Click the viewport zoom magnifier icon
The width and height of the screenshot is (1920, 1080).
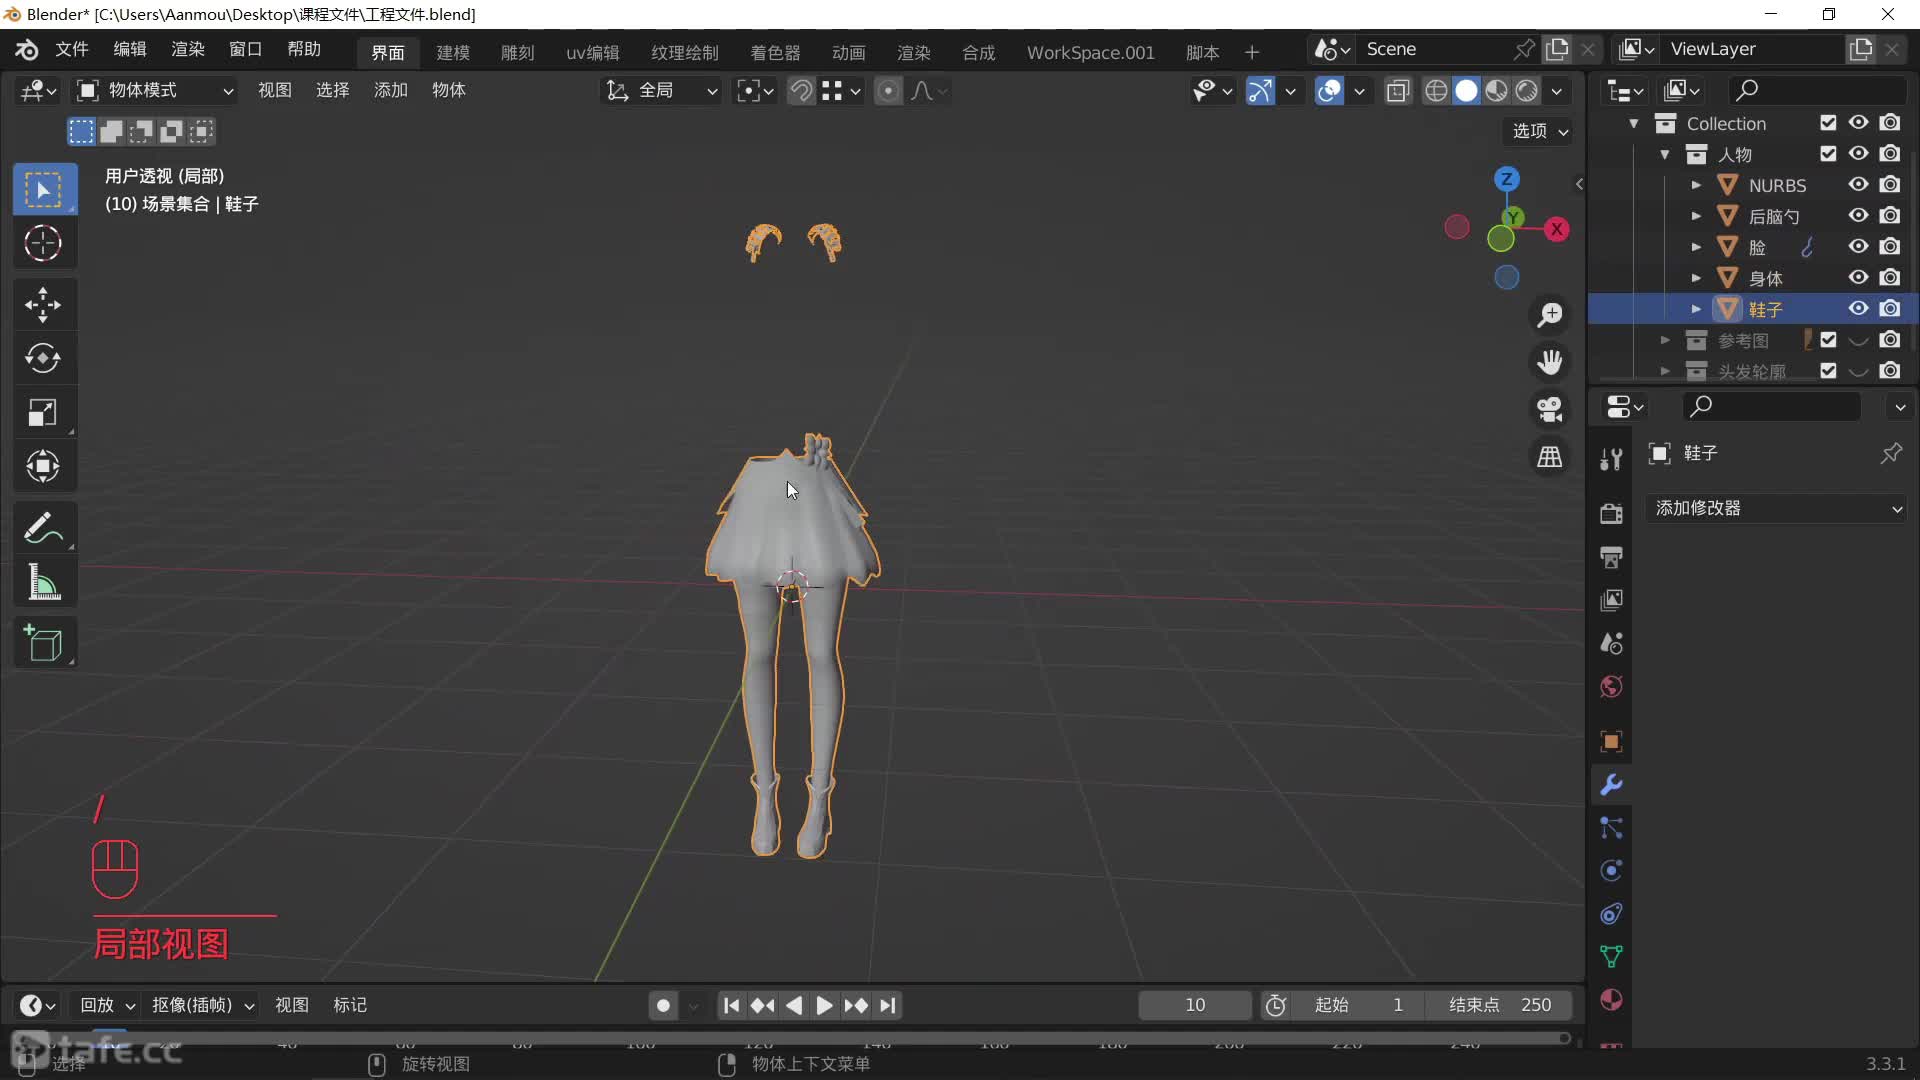pyautogui.click(x=1550, y=315)
